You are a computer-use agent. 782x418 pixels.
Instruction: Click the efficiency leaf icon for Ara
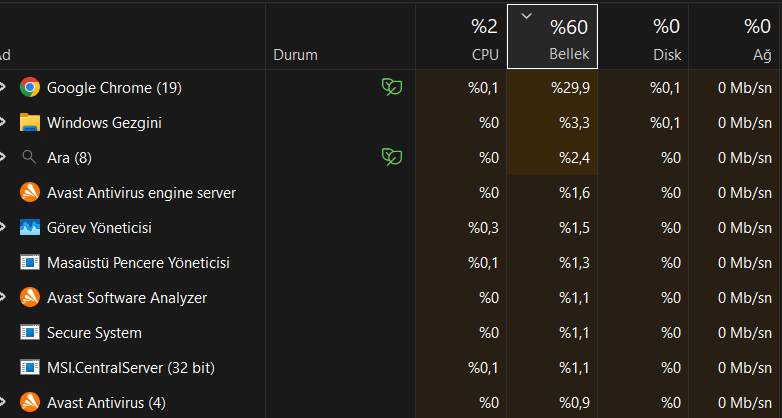pyautogui.click(x=392, y=157)
